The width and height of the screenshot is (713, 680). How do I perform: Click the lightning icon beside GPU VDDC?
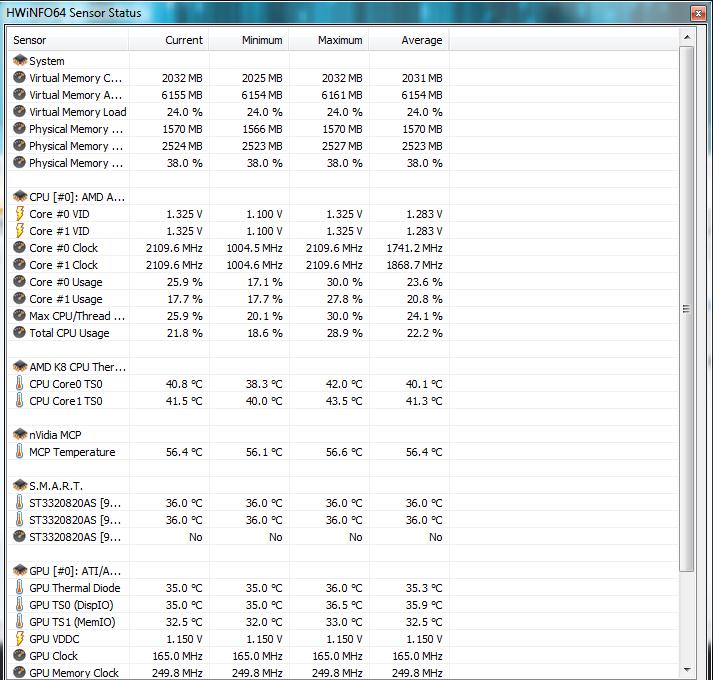[x=20, y=639]
